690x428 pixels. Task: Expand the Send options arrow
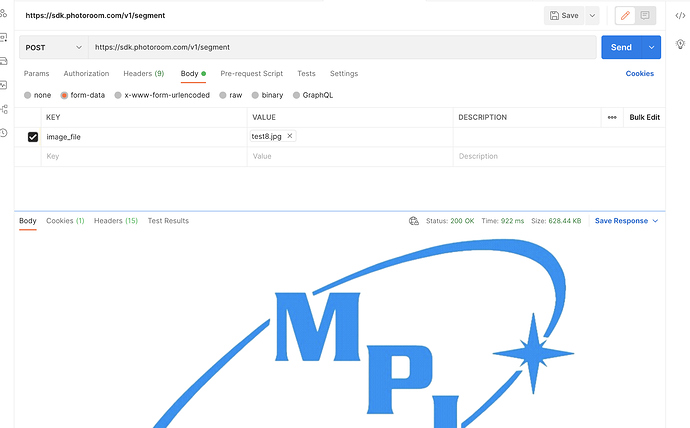point(652,47)
